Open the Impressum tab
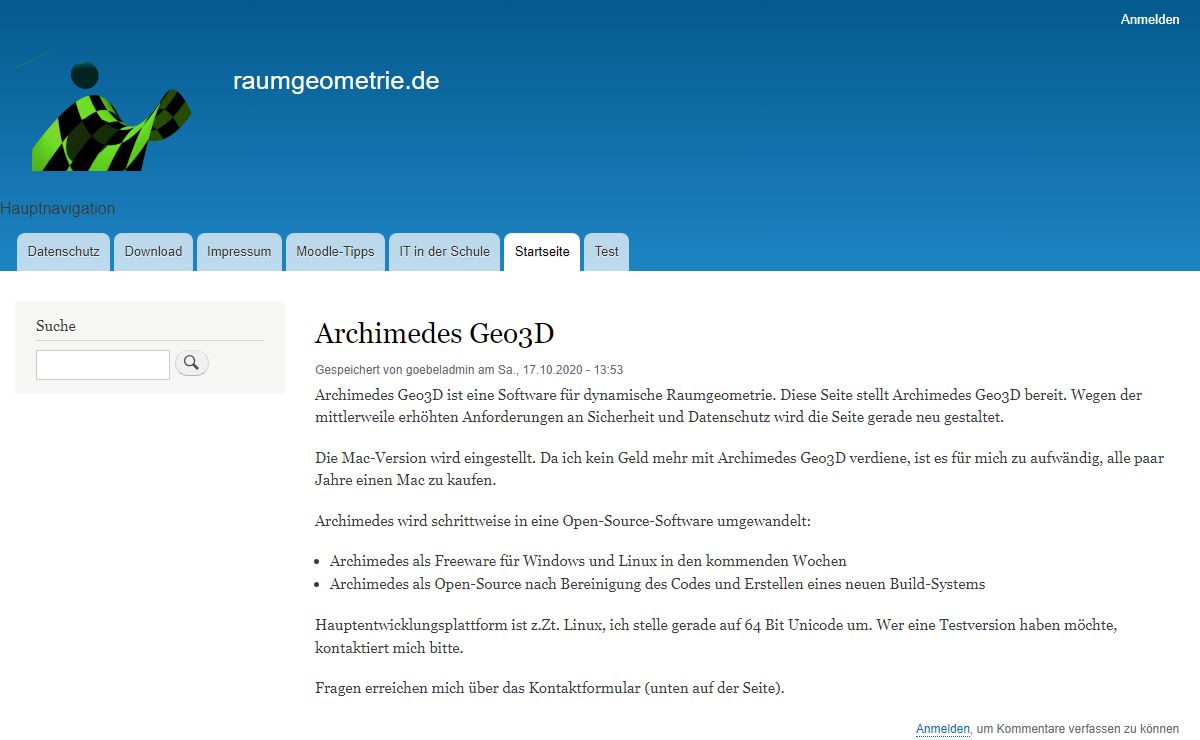 239,252
